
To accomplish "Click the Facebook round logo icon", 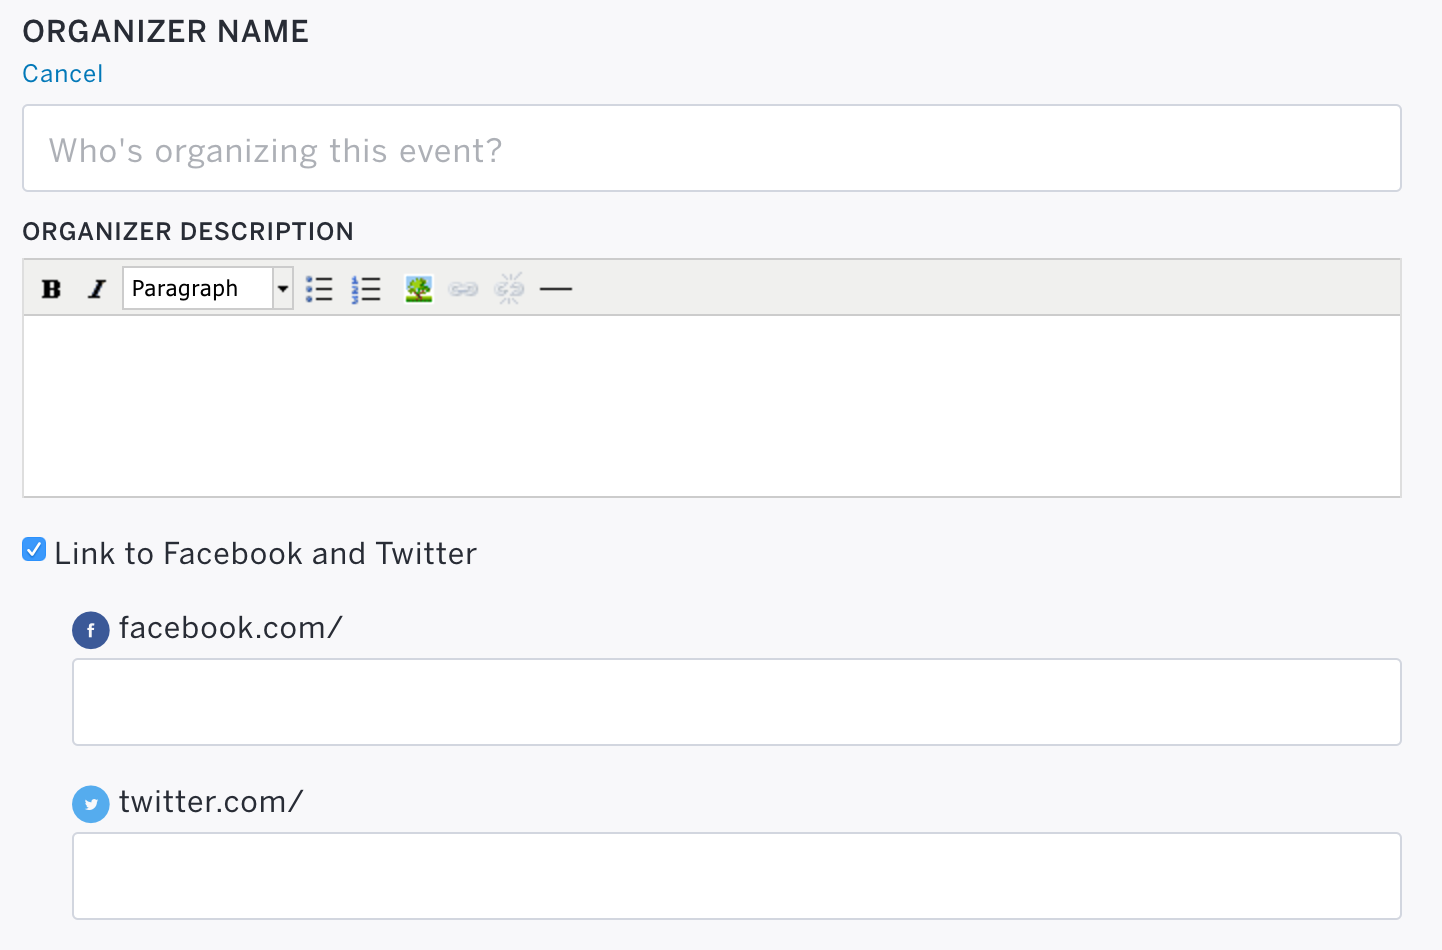I will pos(91,630).
